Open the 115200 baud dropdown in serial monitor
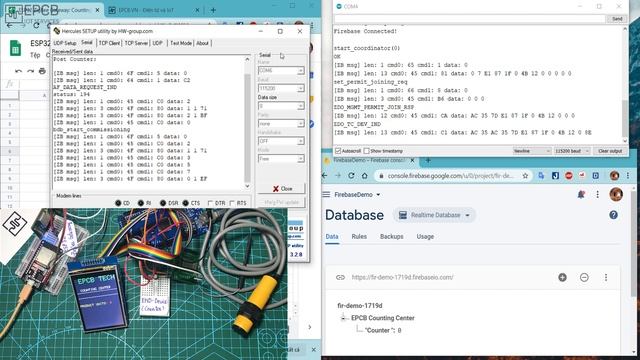640x360 pixels. [571, 151]
